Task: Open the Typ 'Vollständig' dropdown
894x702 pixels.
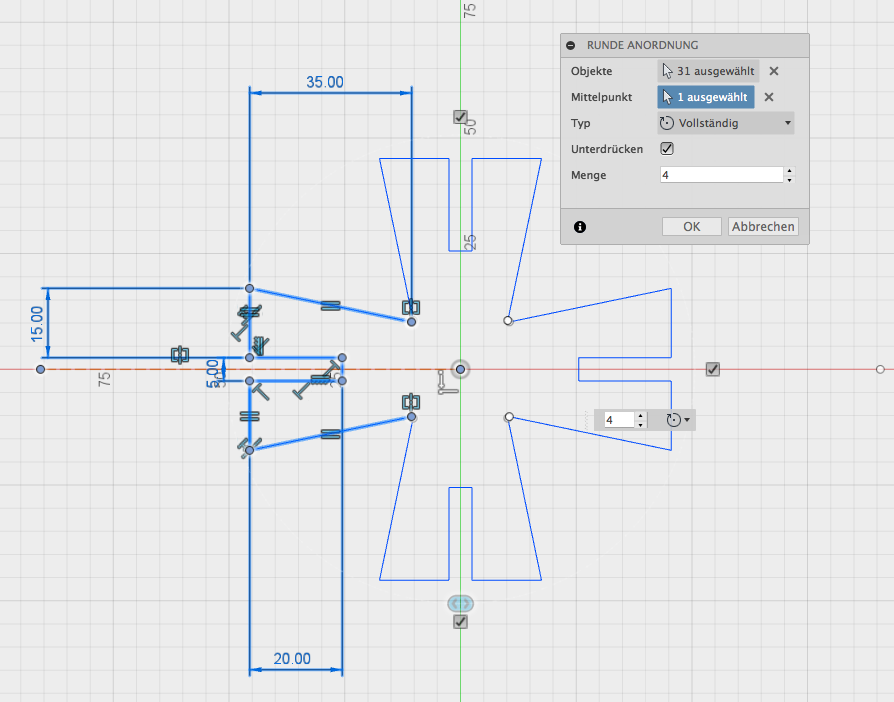Action: point(726,123)
